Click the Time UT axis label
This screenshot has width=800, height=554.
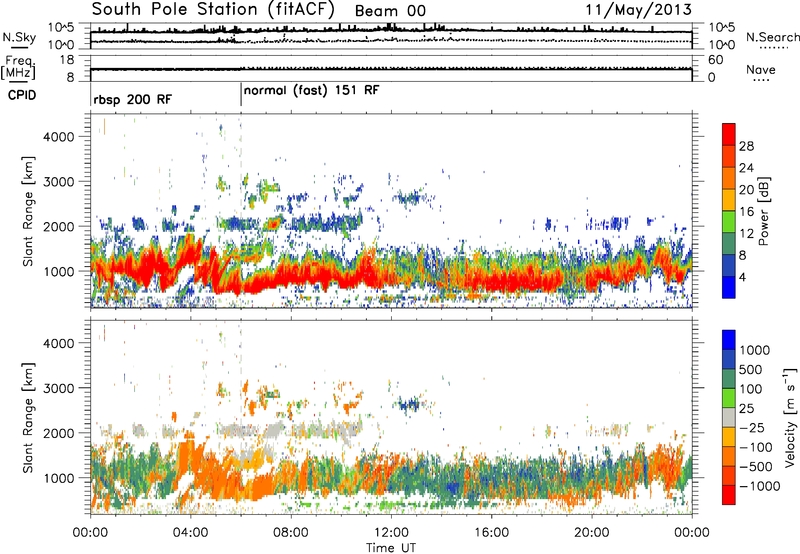pyautogui.click(x=391, y=548)
